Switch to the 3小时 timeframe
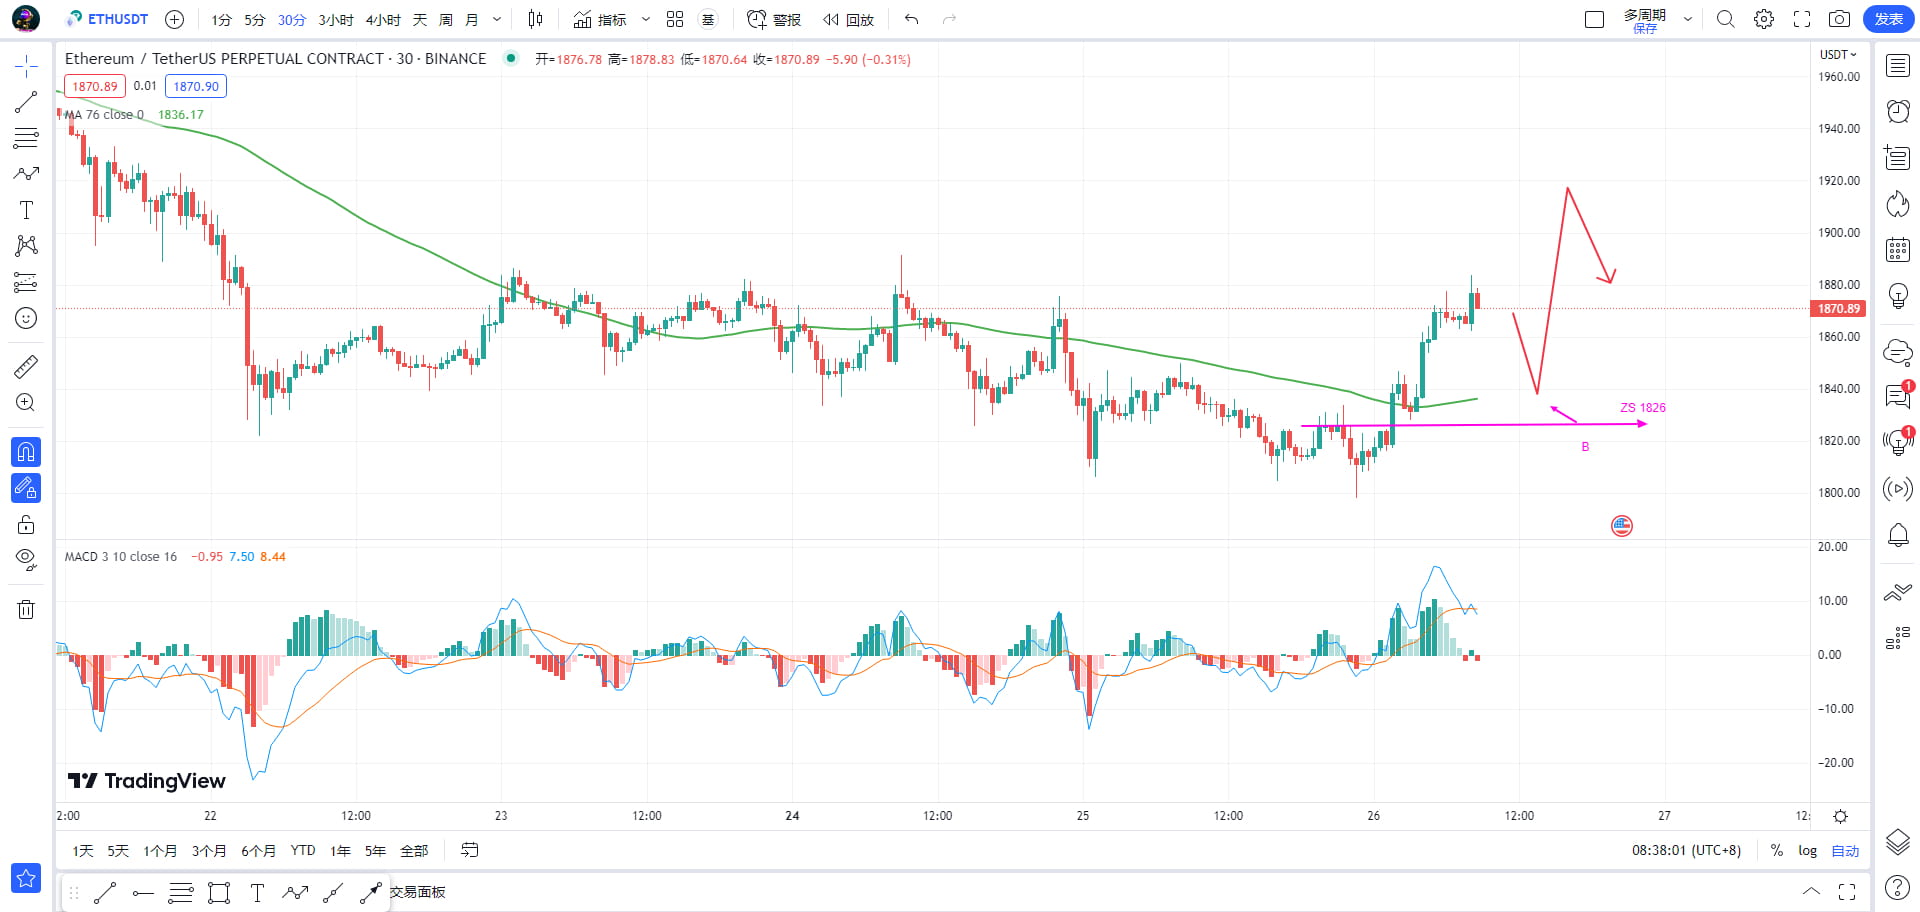 tap(336, 20)
